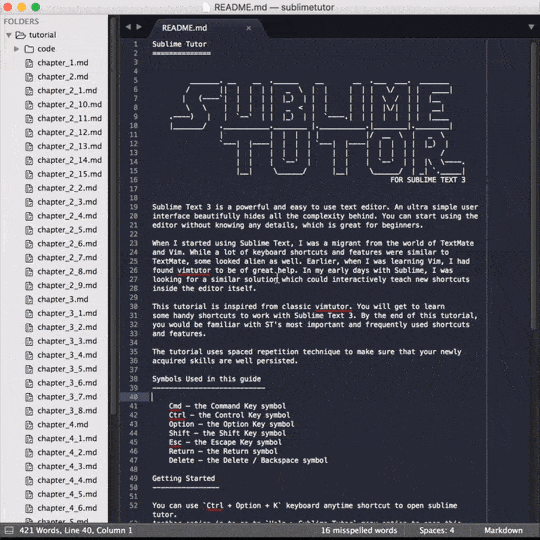Image resolution: width=540 pixels, height=540 pixels.
Task: Click the chapter_2_13.md file icon
Action: (29, 146)
